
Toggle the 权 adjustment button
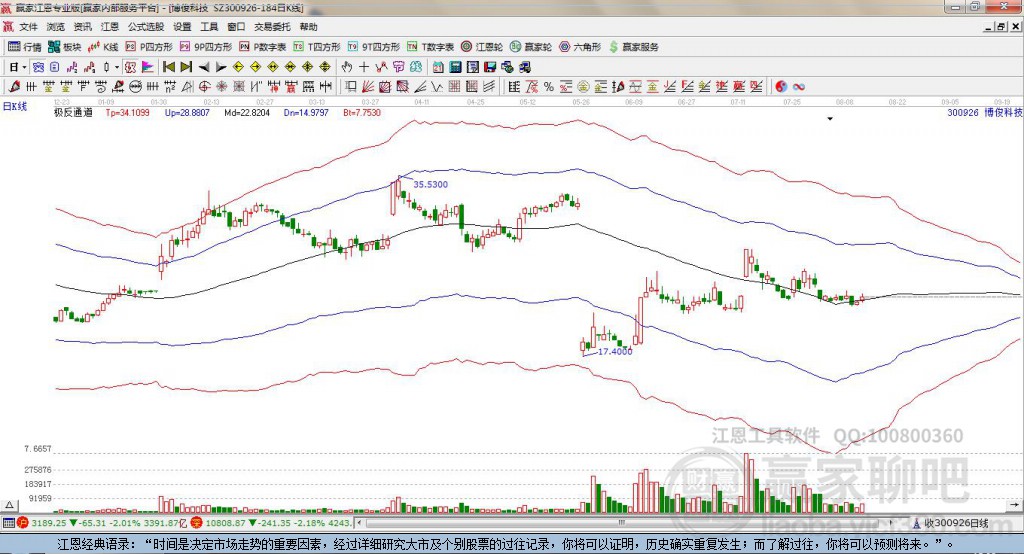pos(130,67)
